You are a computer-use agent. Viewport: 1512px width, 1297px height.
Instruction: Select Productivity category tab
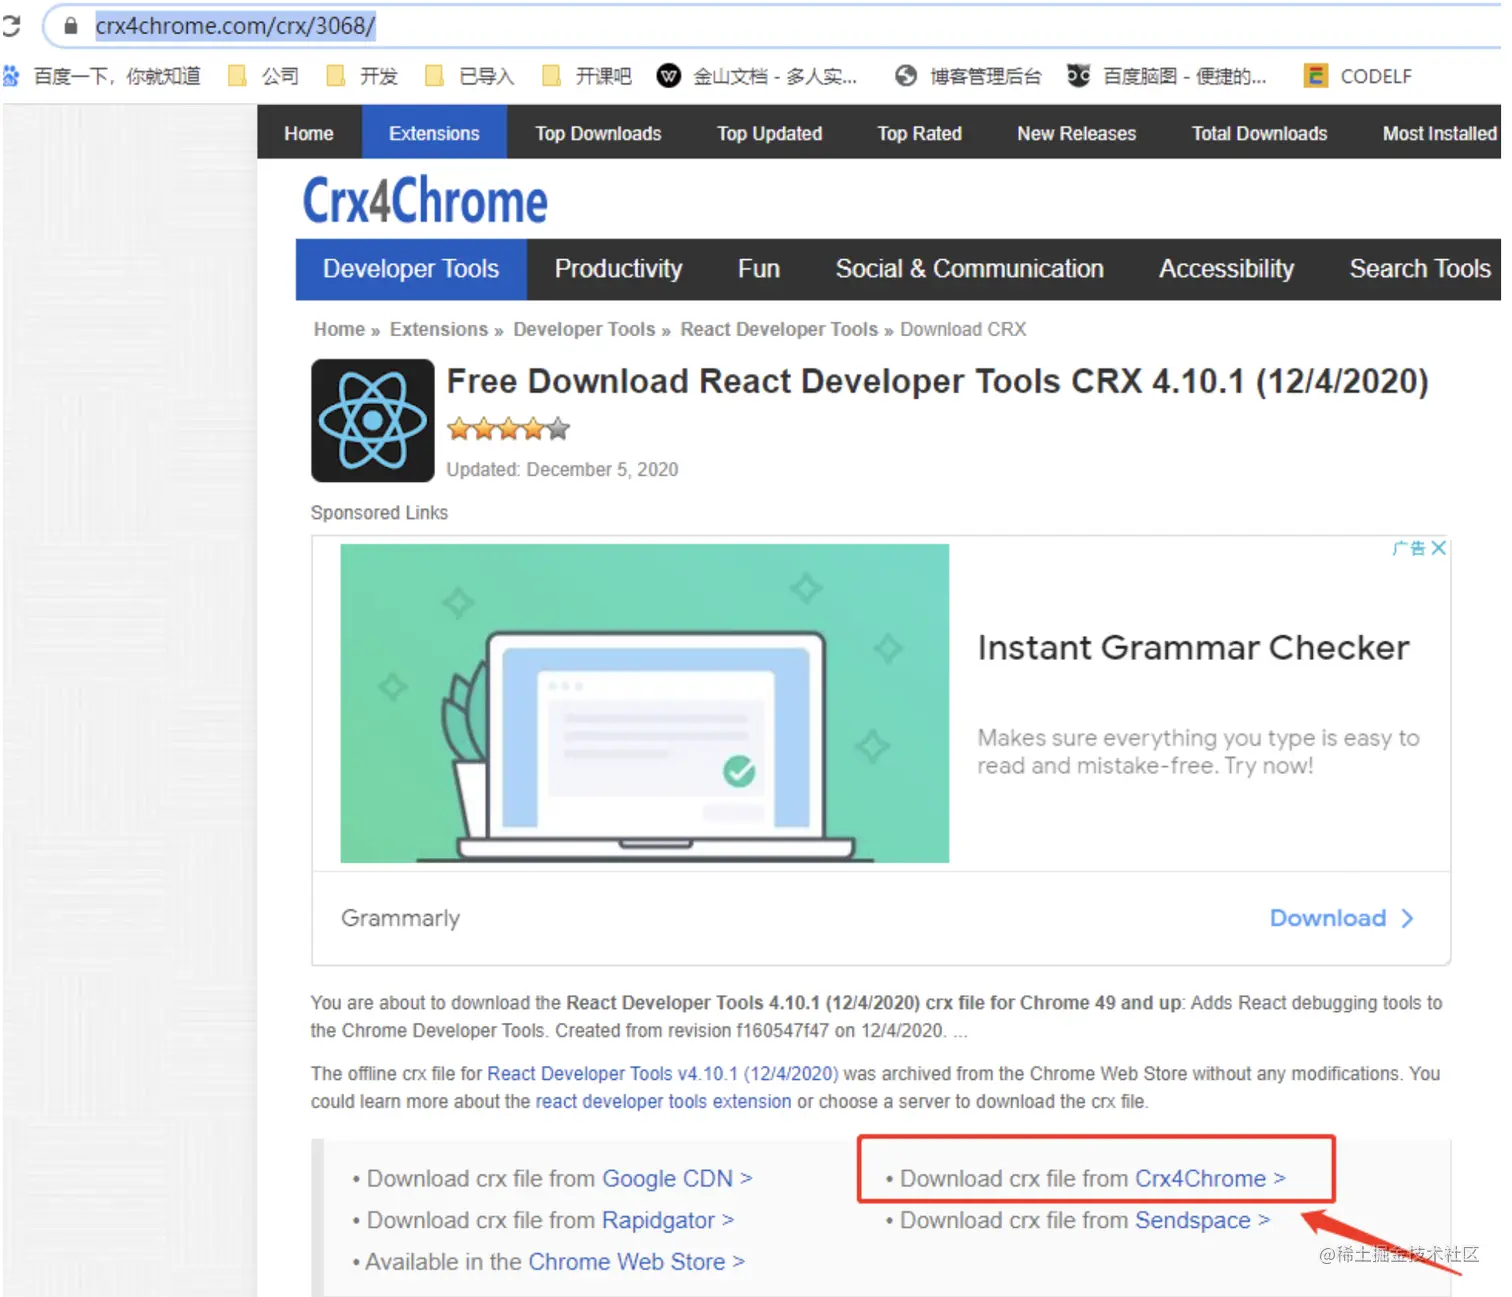[619, 269]
